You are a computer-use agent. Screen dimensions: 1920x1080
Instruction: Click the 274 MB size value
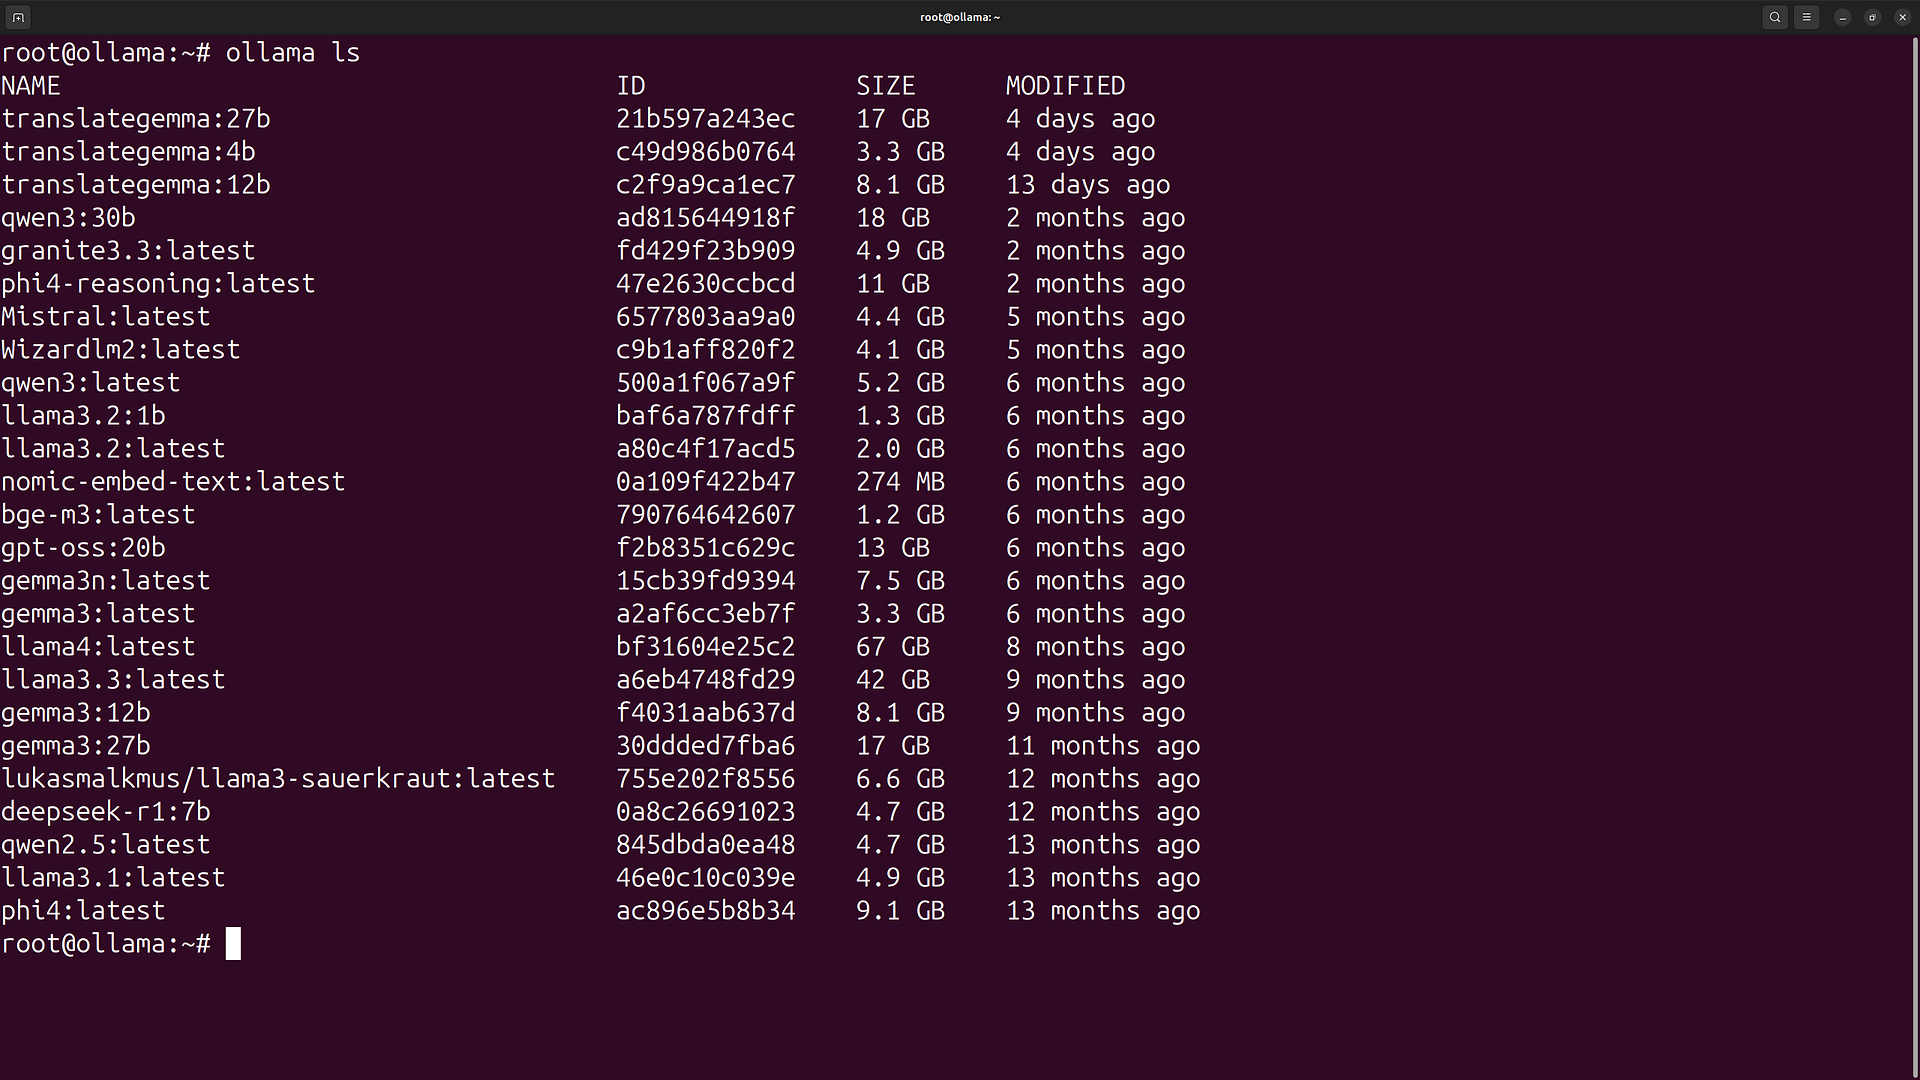click(x=901, y=482)
